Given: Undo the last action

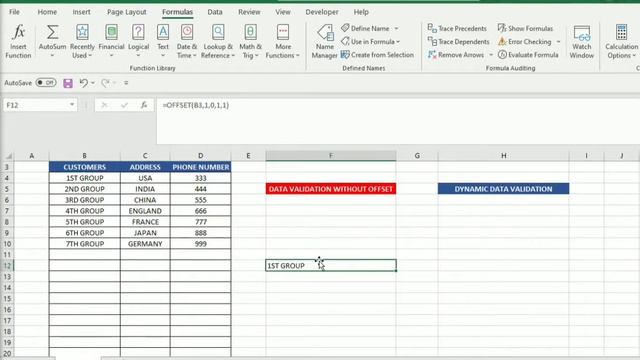Looking at the screenshot, I should (x=83, y=83).
